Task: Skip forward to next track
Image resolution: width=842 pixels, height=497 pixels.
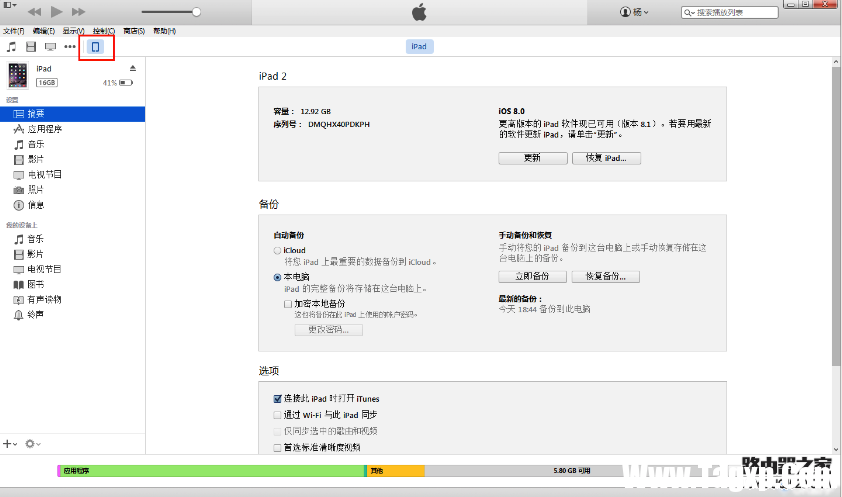Action: (x=78, y=12)
